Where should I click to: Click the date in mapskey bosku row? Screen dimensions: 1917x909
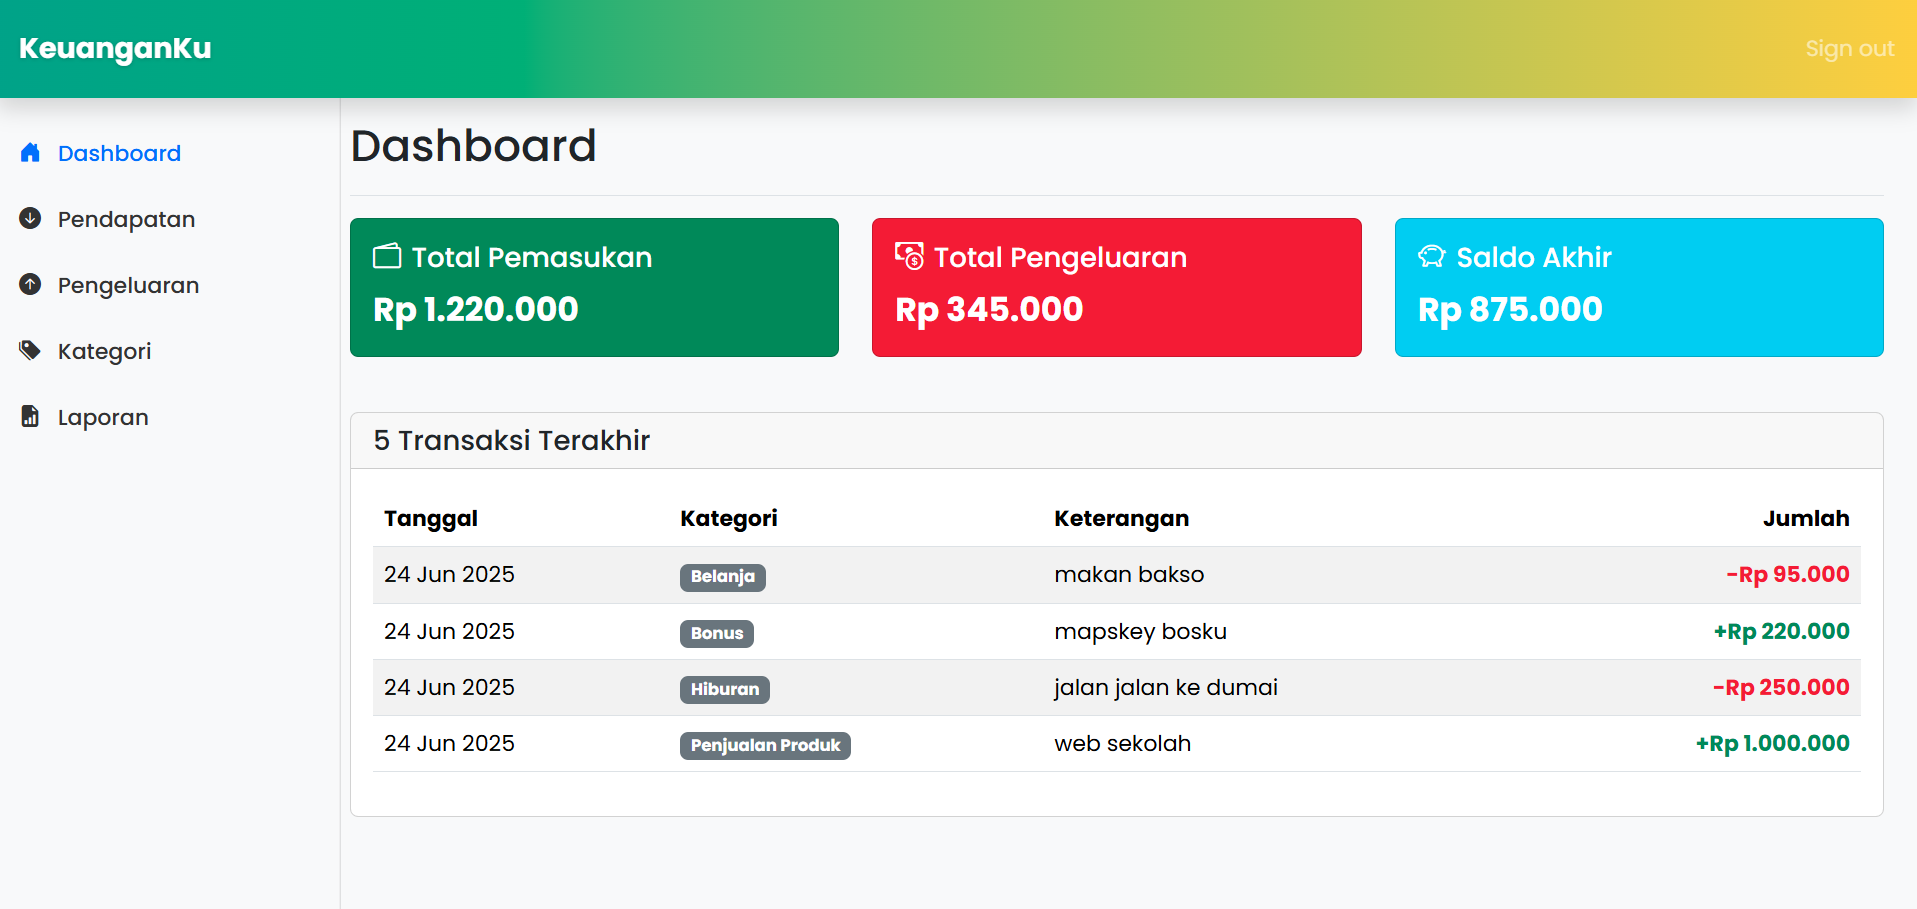[x=449, y=631]
